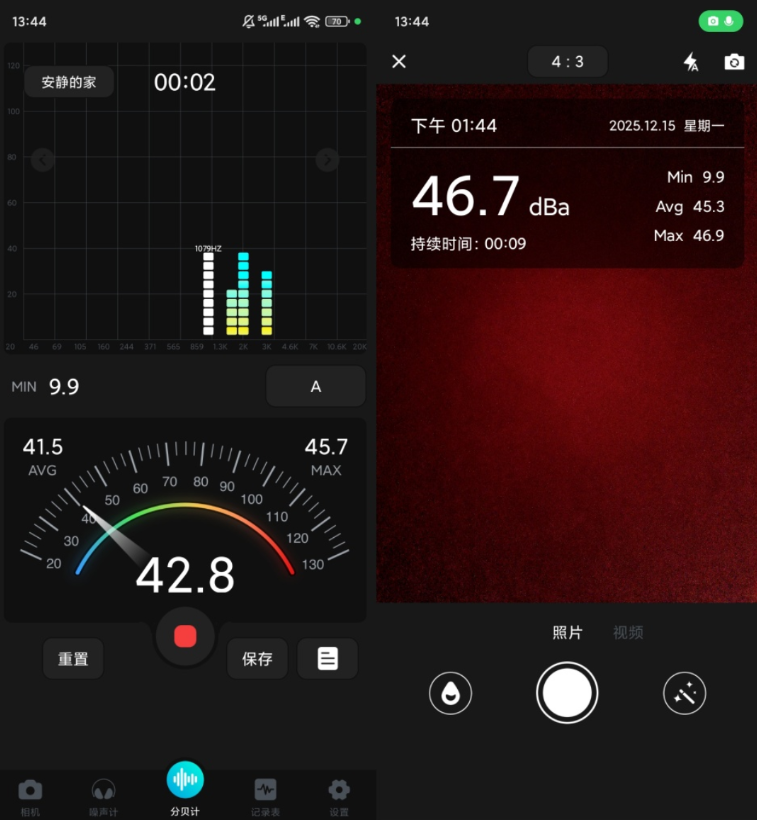The width and height of the screenshot is (757, 820).
Task: Tap the water drop watermark icon
Action: (x=450, y=692)
